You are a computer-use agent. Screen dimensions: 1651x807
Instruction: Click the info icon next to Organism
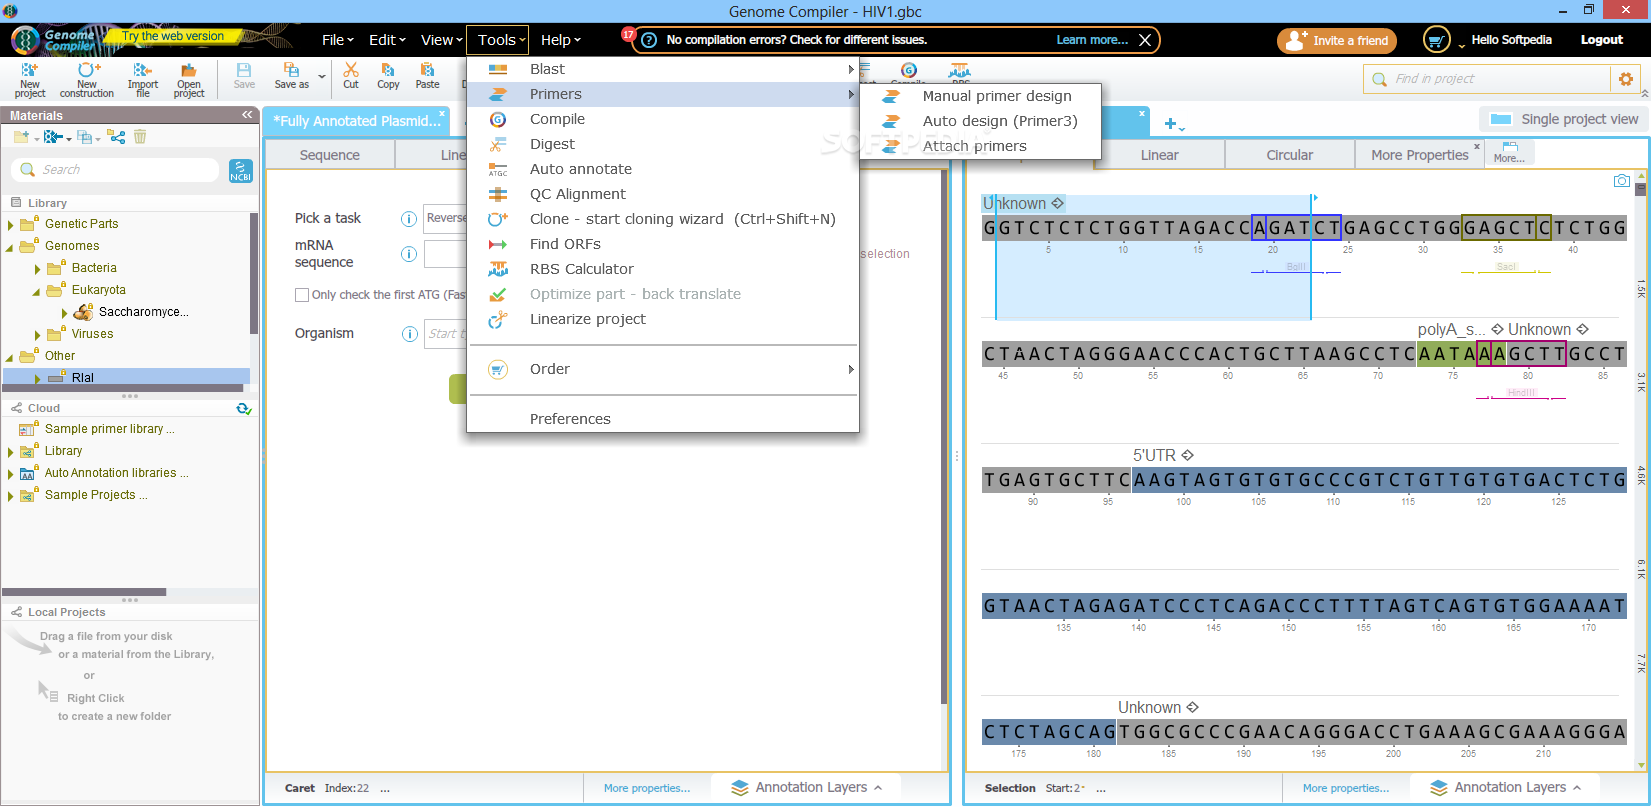coord(409,334)
